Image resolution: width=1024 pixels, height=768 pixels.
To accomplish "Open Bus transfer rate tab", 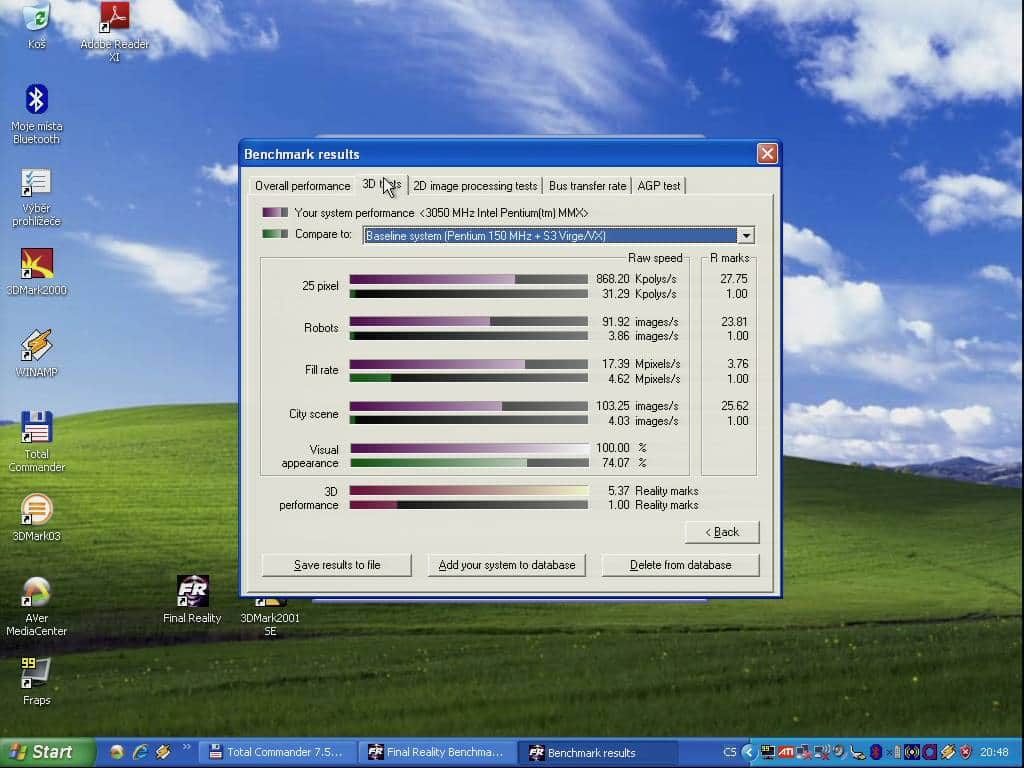I will 587,186.
